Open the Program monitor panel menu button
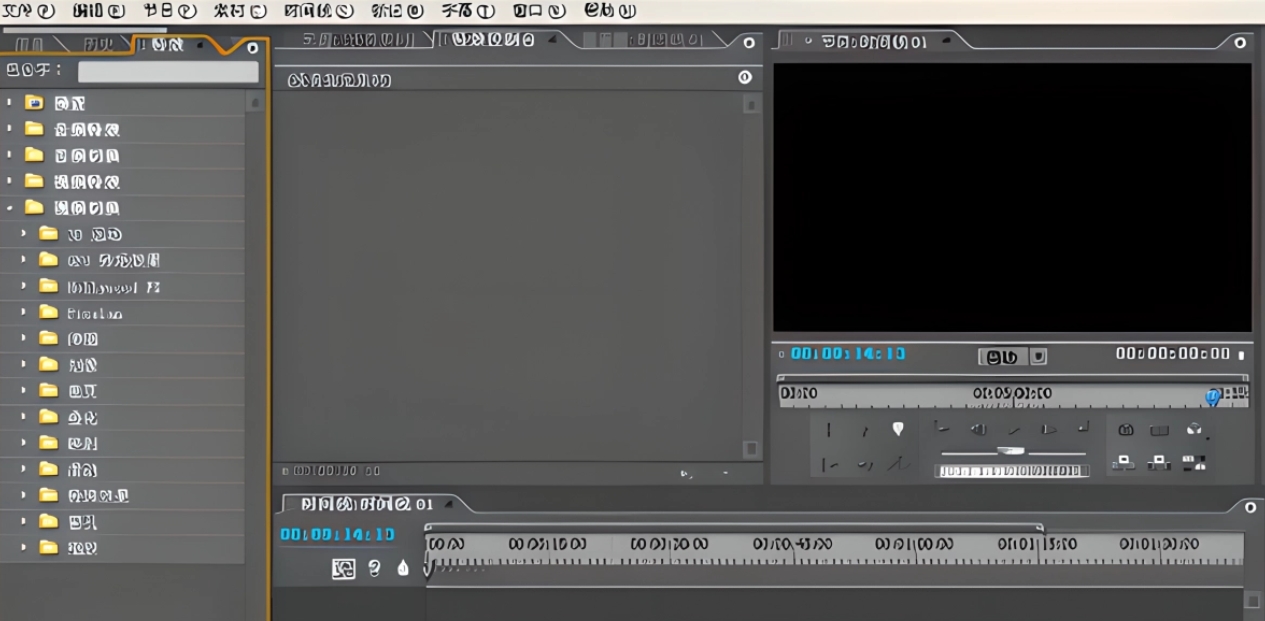 click(1240, 43)
